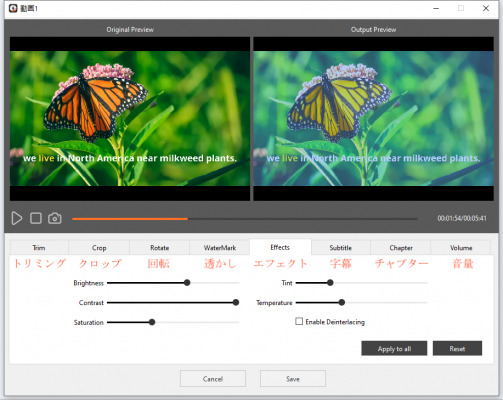Select the WaterMark tab

point(220,248)
